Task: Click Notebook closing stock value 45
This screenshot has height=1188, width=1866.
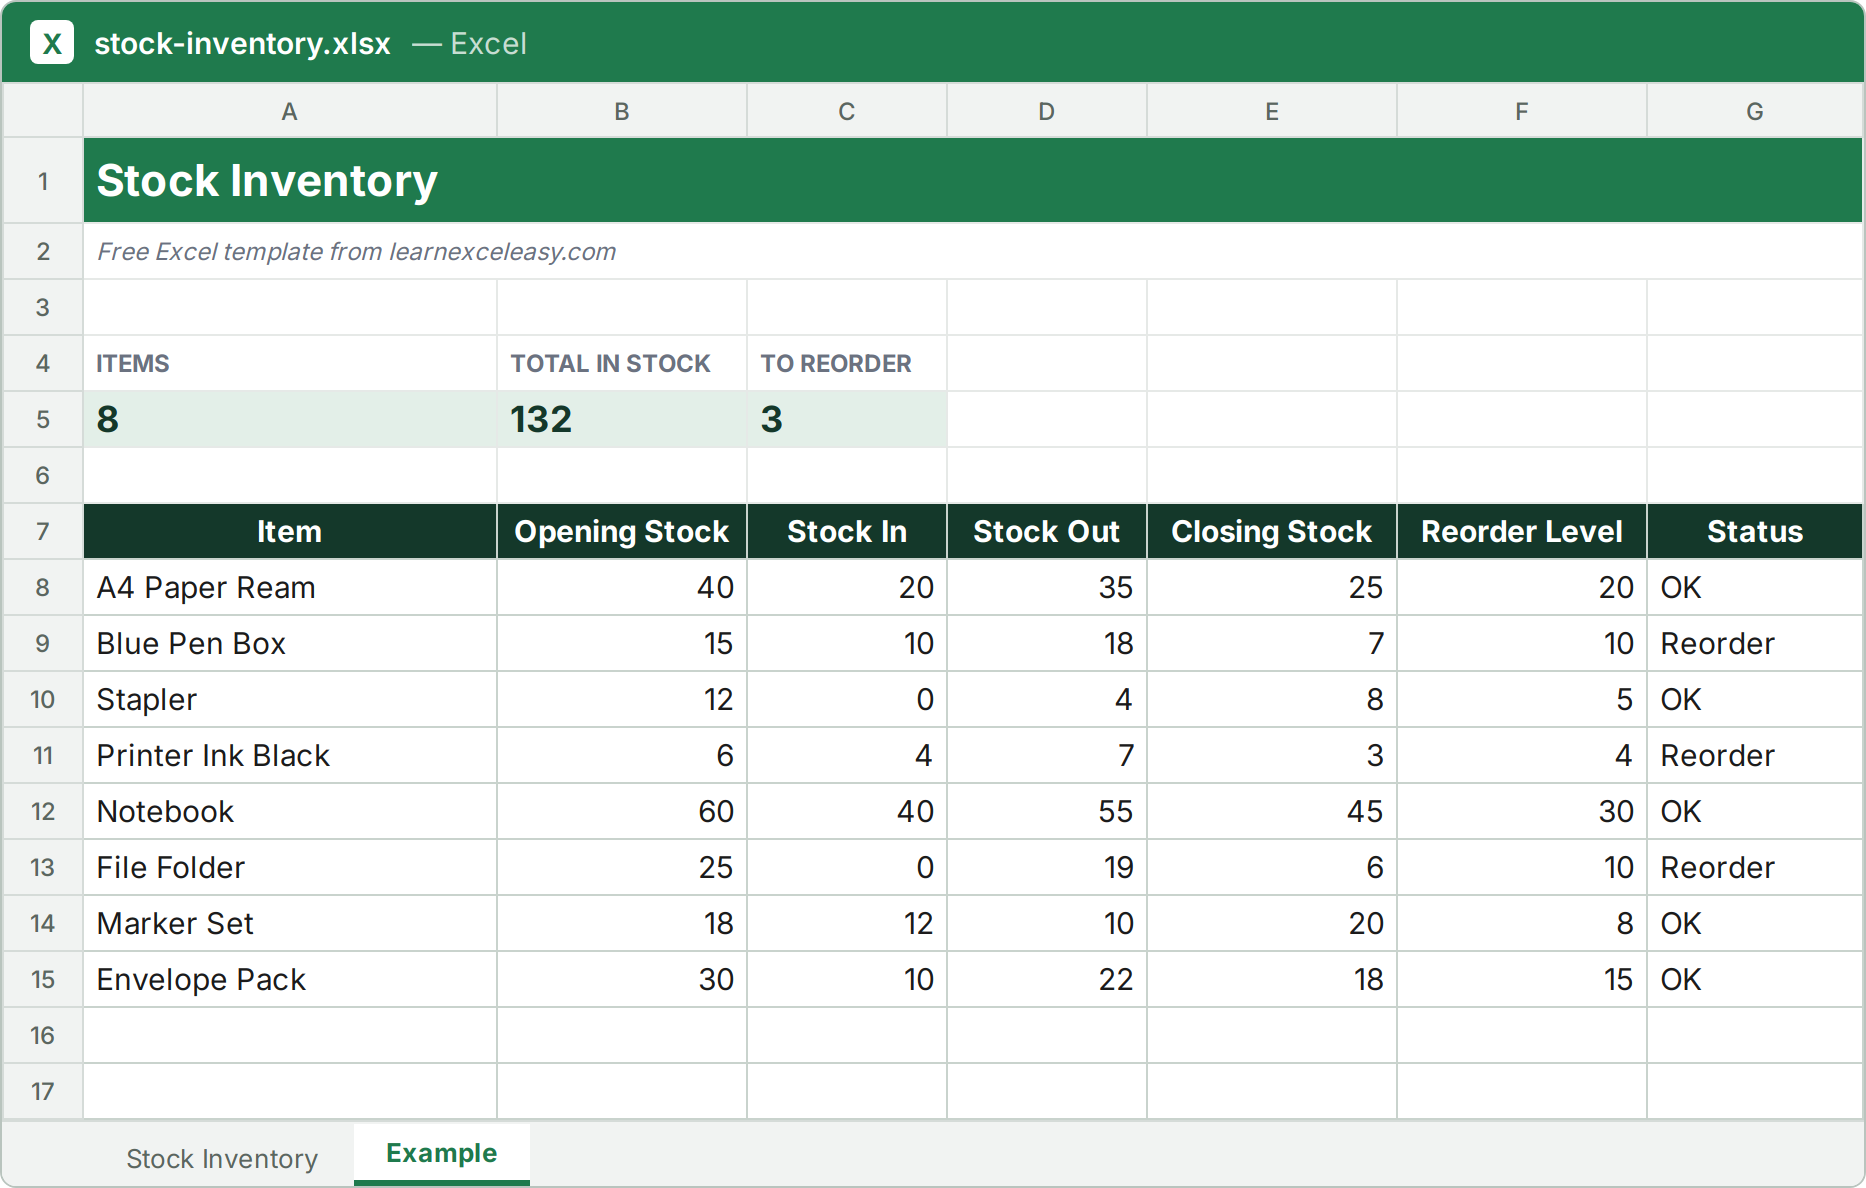Action: tap(1272, 811)
